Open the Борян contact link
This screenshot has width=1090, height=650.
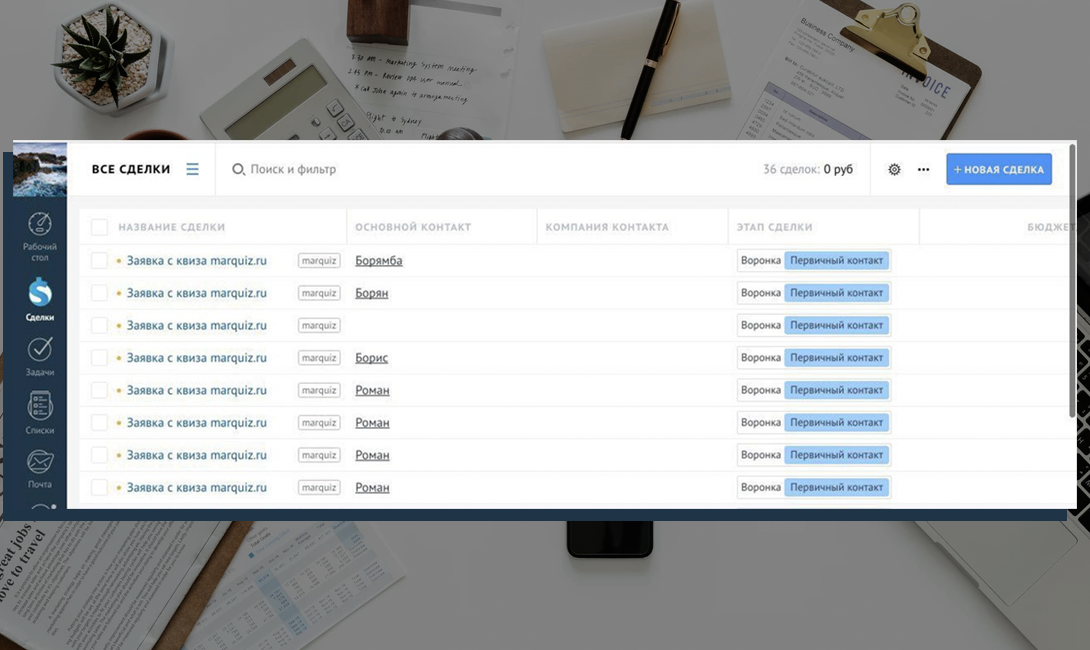pyautogui.click(x=372, y=293)
